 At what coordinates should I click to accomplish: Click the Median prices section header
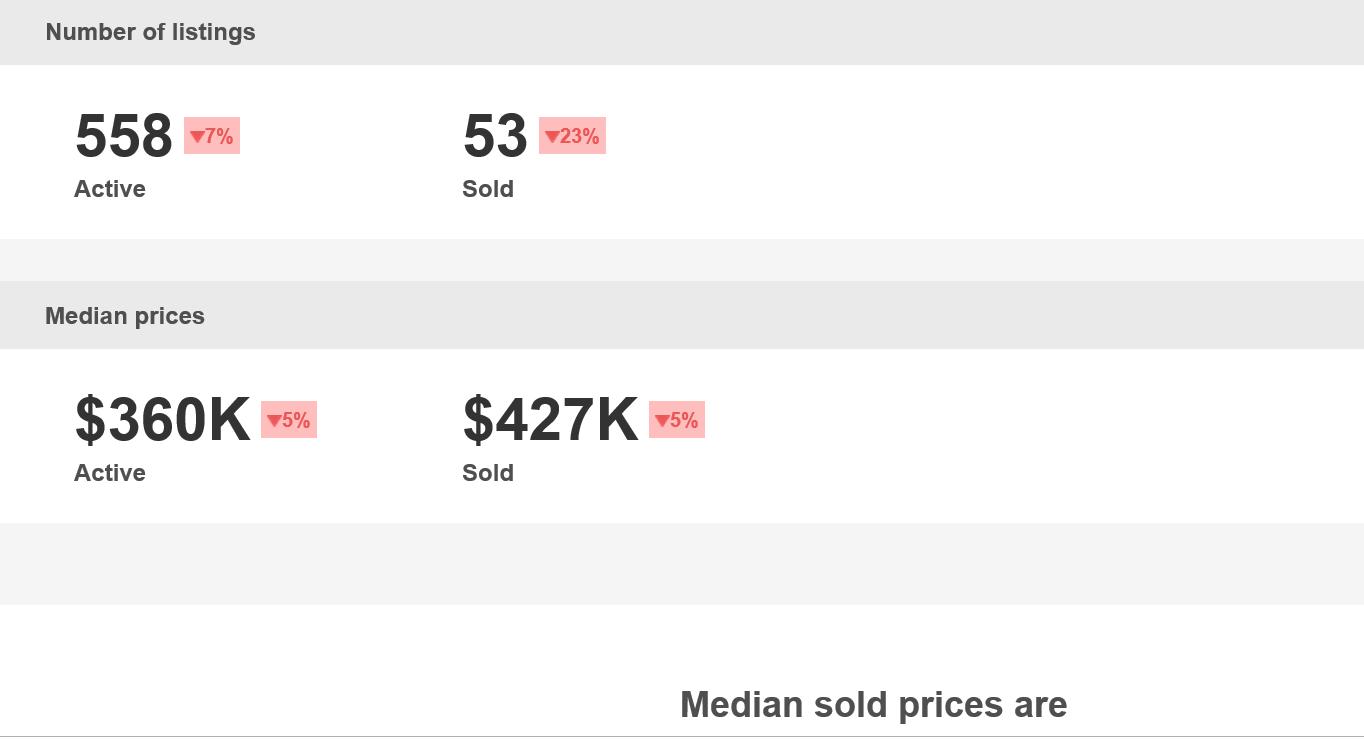125,316
